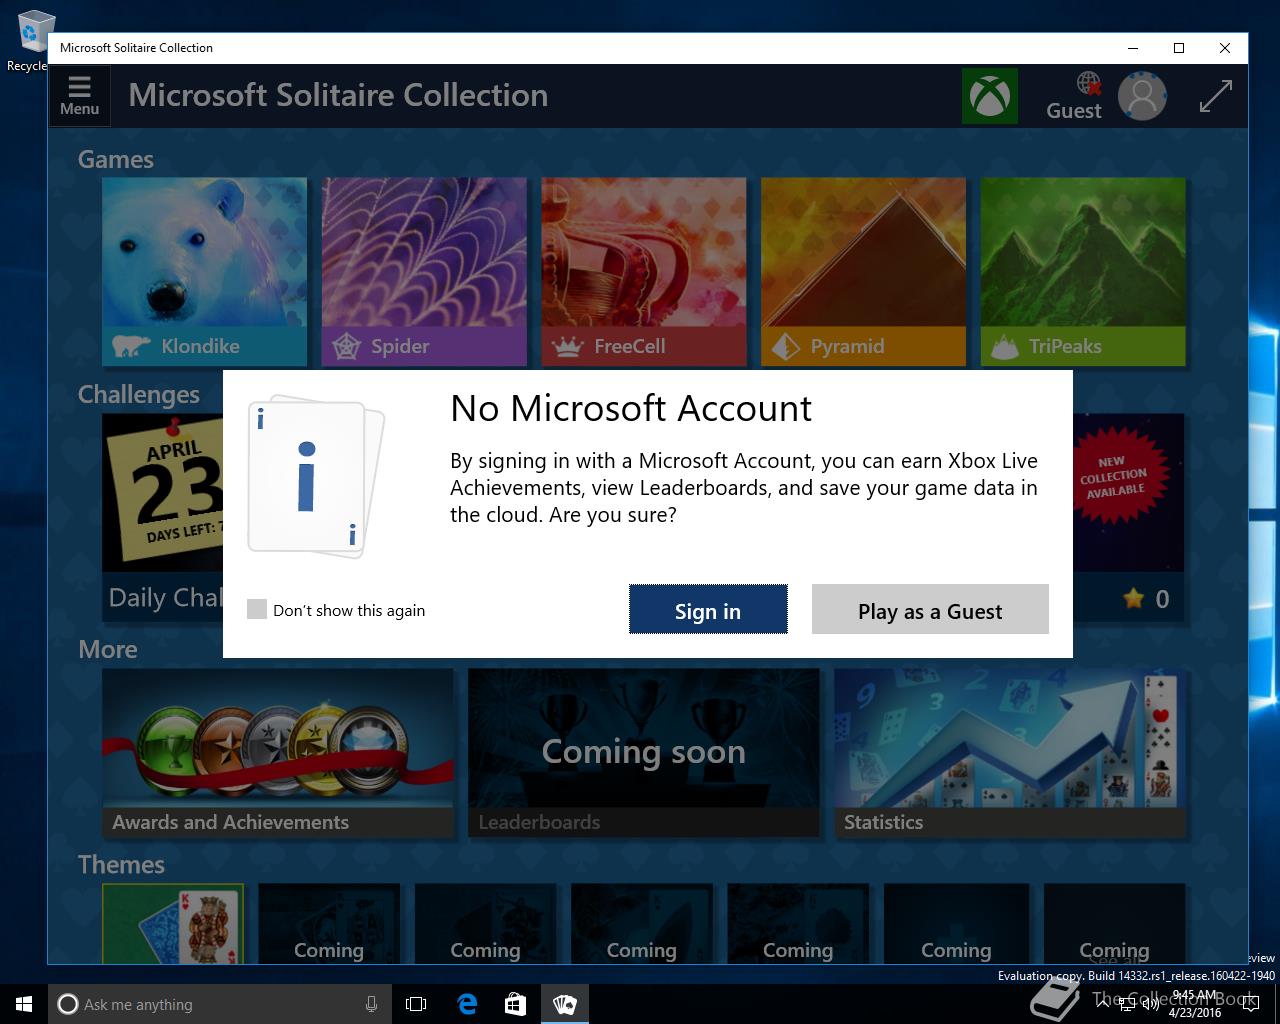Open Awards and Achievements tile
Viewport: 1280px width, 1024px height.
point(278,753)
